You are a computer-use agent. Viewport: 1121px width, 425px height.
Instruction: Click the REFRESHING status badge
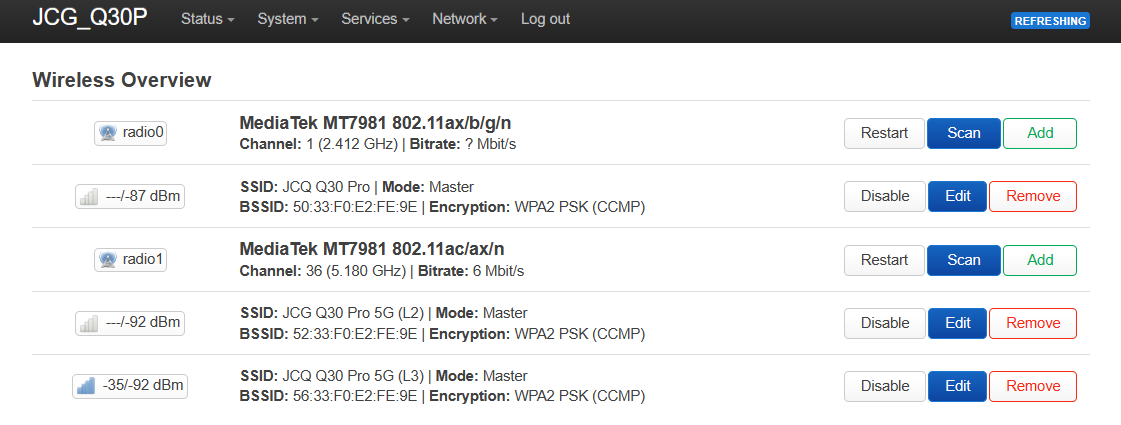point(1050,21)
